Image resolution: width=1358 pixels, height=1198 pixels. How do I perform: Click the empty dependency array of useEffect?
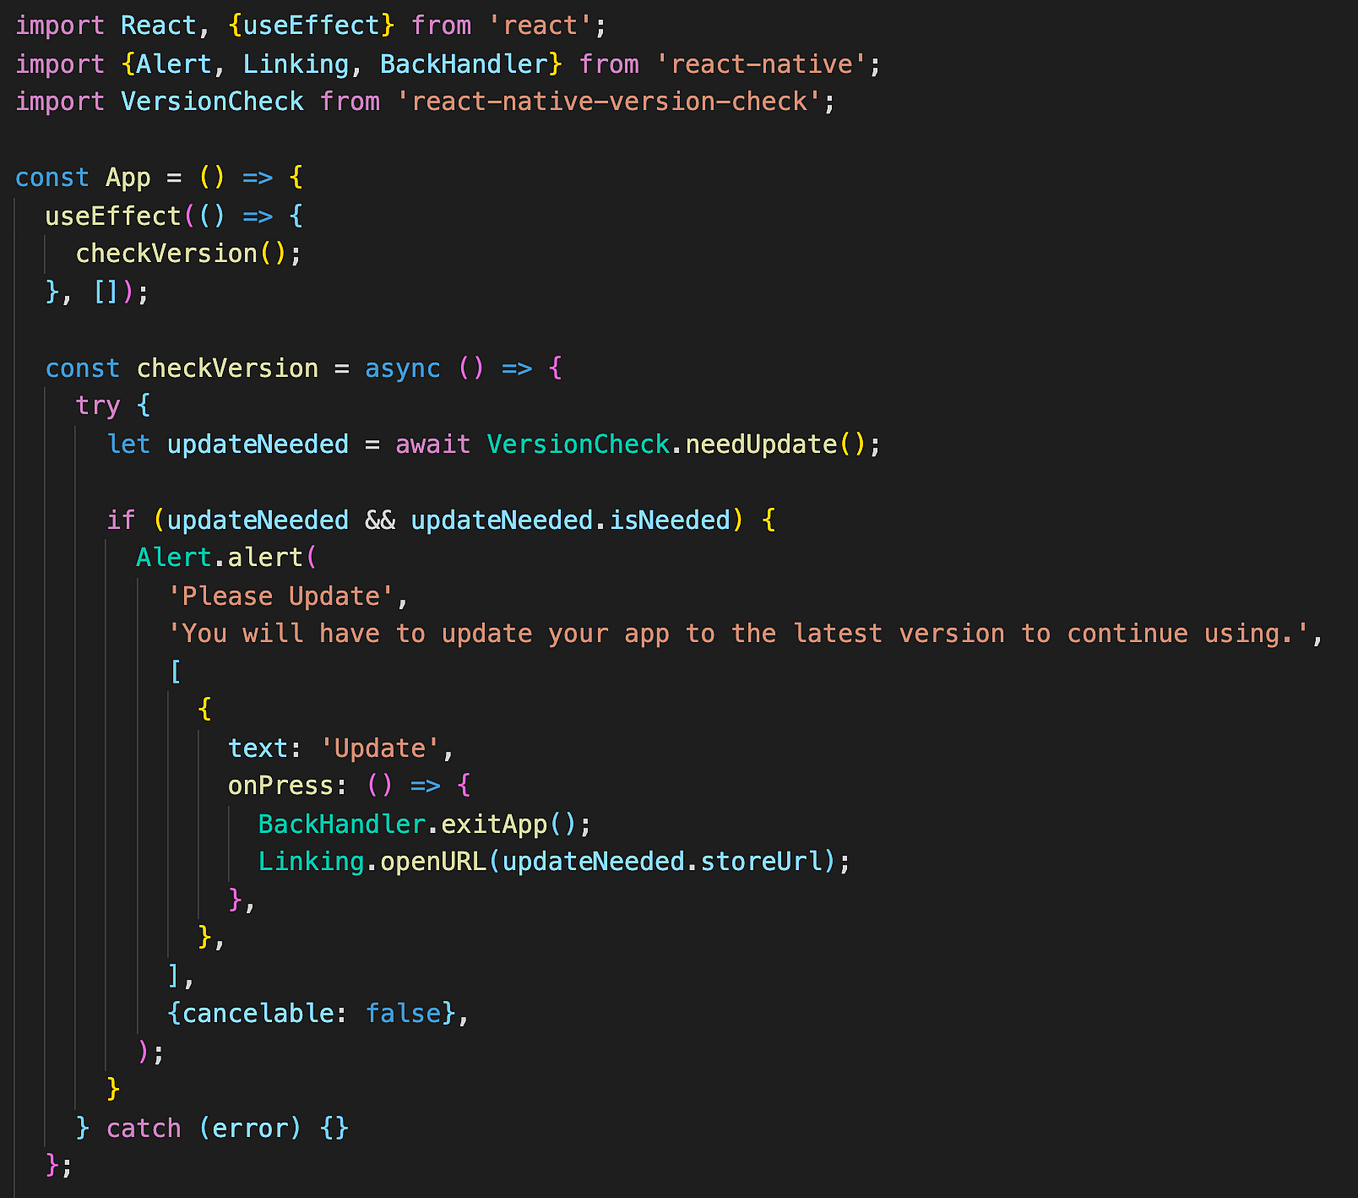[106, 292]
